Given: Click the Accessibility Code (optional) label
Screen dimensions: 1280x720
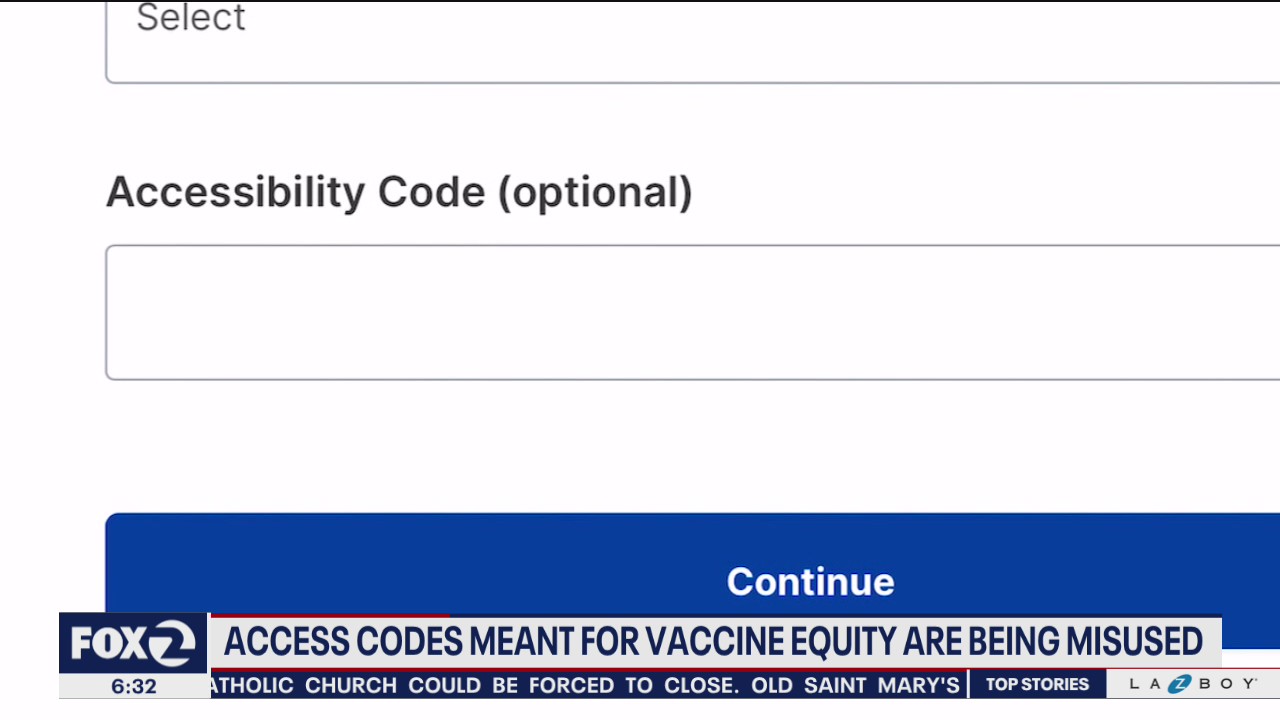Looking at the screenshot, I should coord(399,192).
